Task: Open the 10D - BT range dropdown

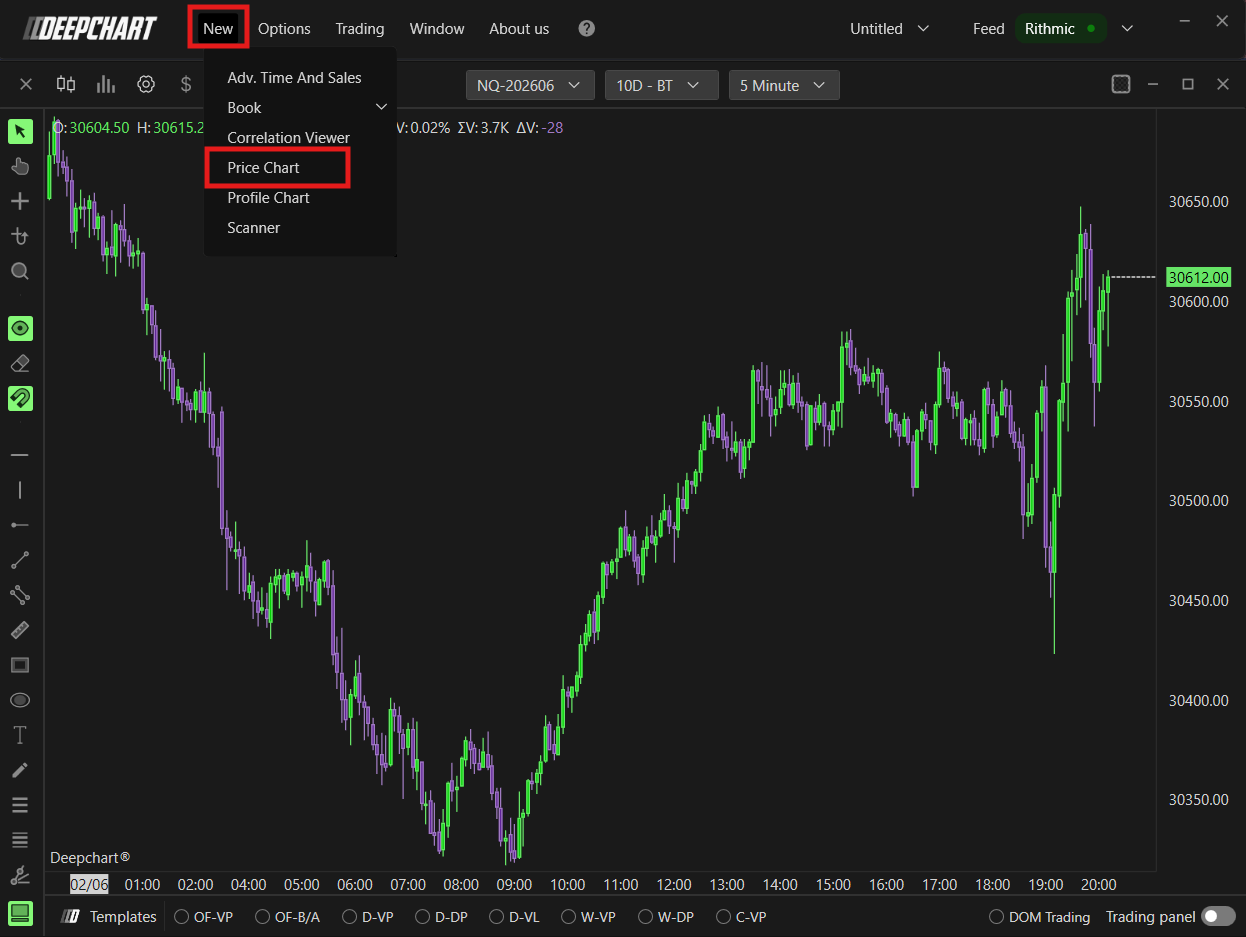Action: pos(662,86)
